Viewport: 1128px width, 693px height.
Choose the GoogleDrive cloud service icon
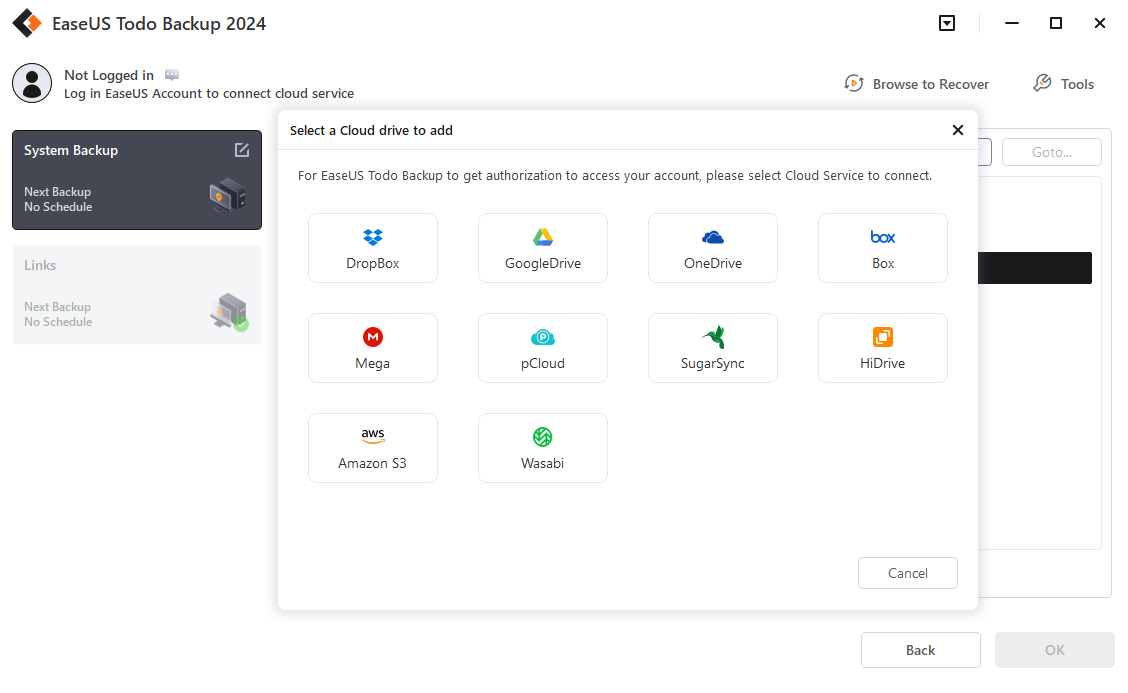pos(542,237)
